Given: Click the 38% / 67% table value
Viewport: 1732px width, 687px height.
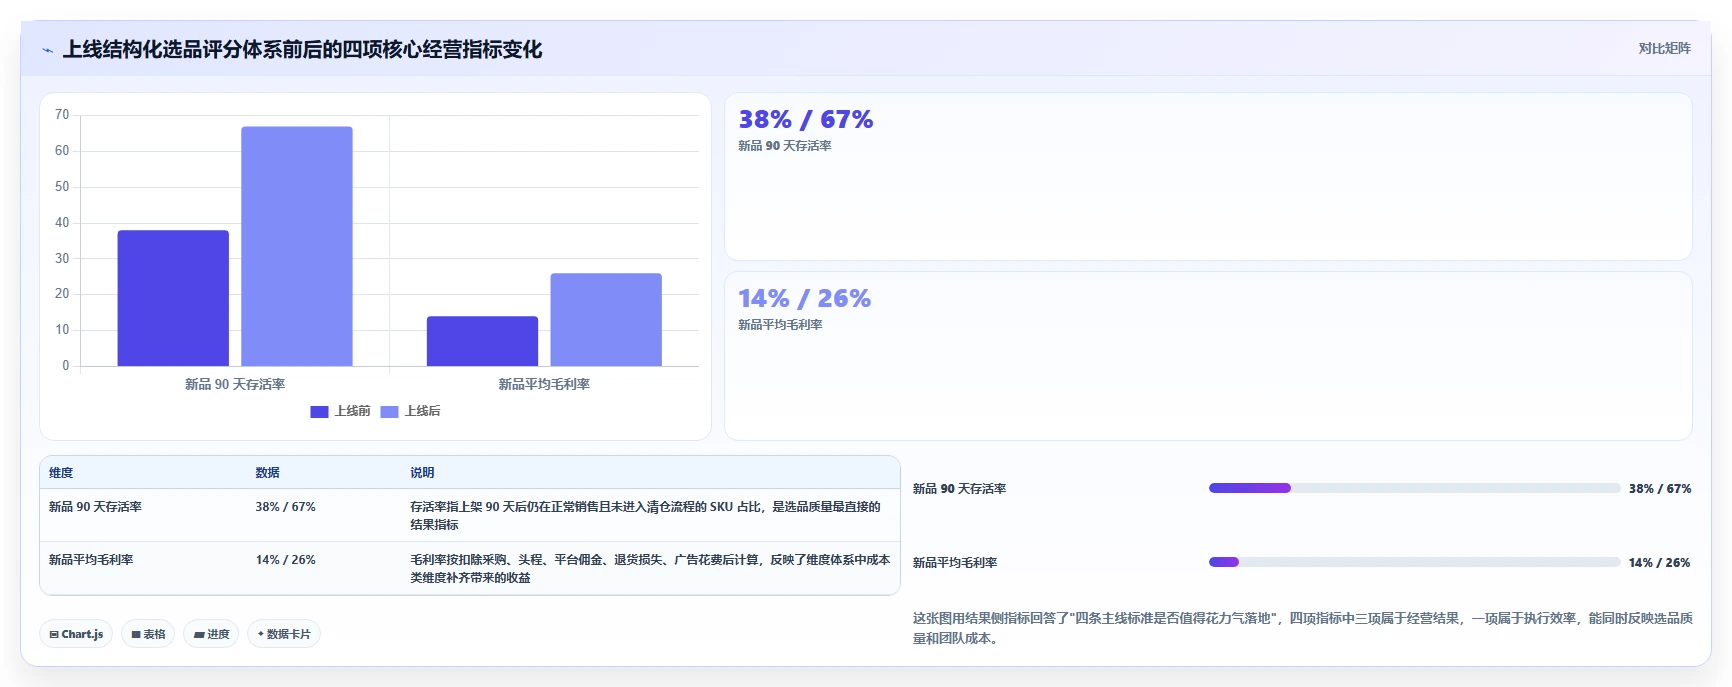Looking at the screenshot, I should point(285,507).
